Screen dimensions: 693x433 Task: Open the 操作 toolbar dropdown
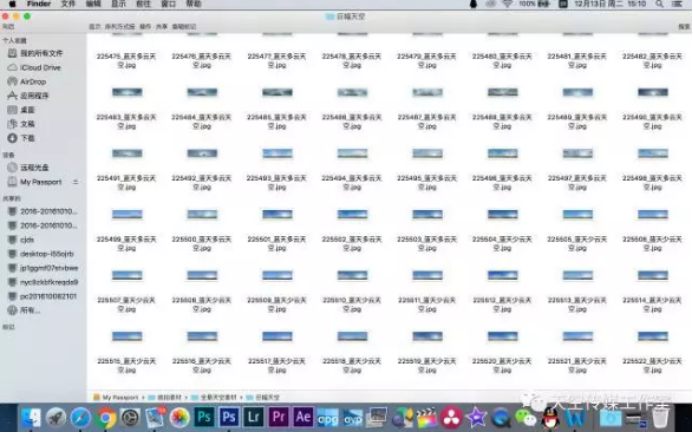(x=146, y=27)
